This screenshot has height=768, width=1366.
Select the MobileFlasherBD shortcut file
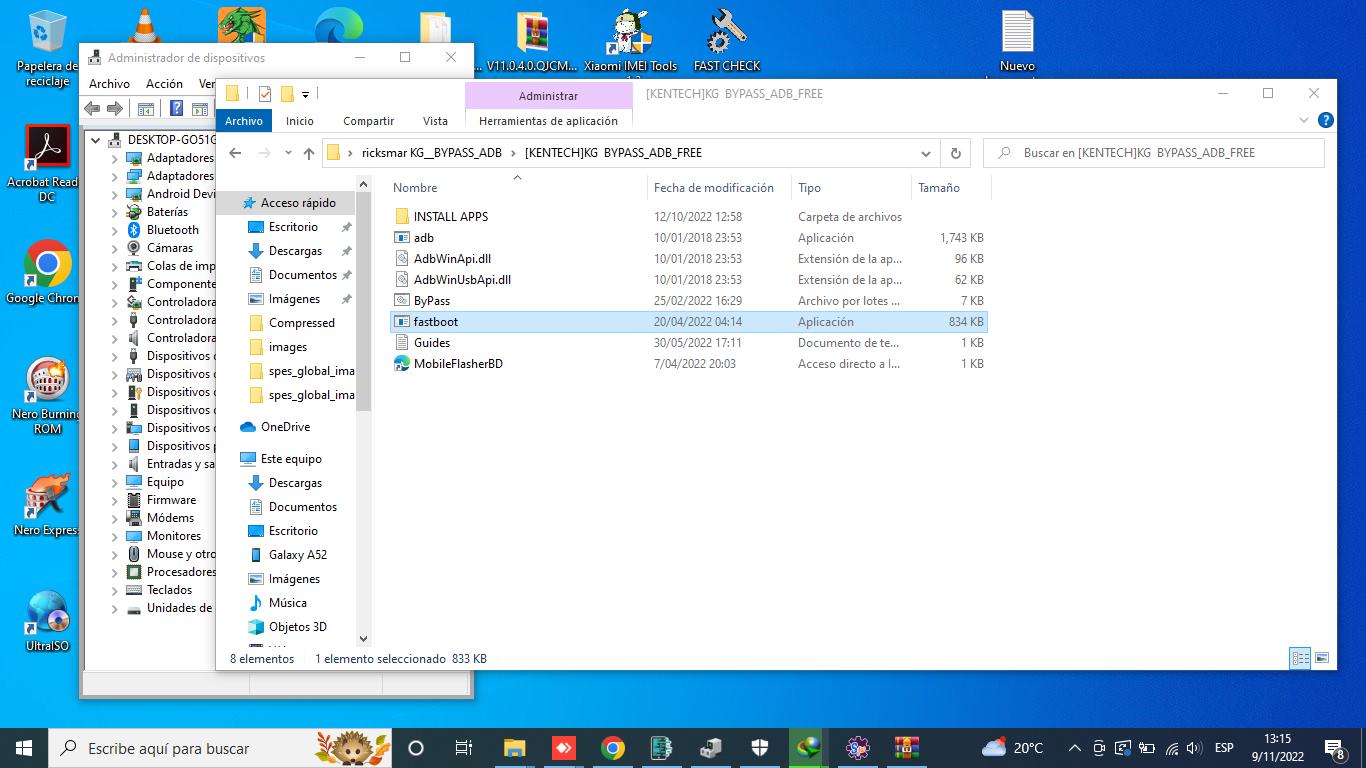click(x=457, y=364)
